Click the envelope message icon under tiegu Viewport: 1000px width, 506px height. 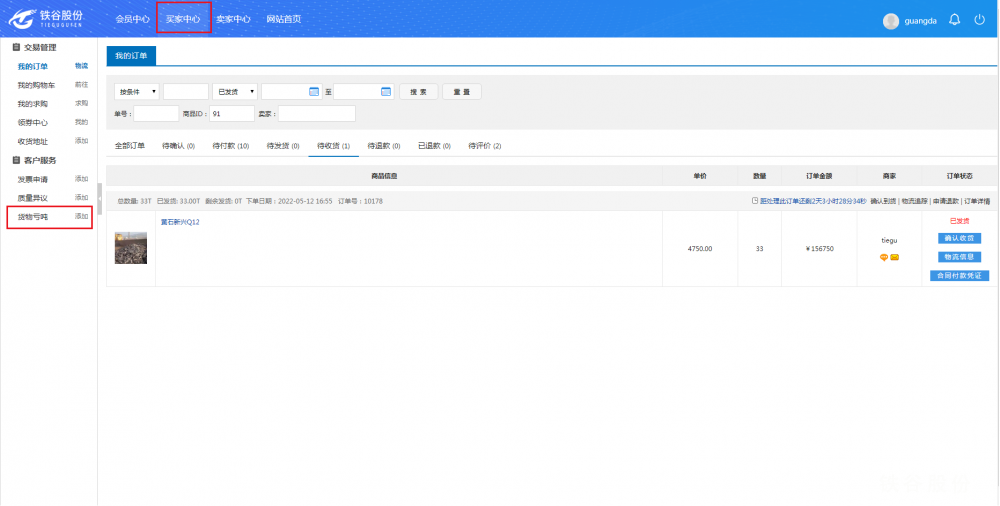tap(894, 257)
